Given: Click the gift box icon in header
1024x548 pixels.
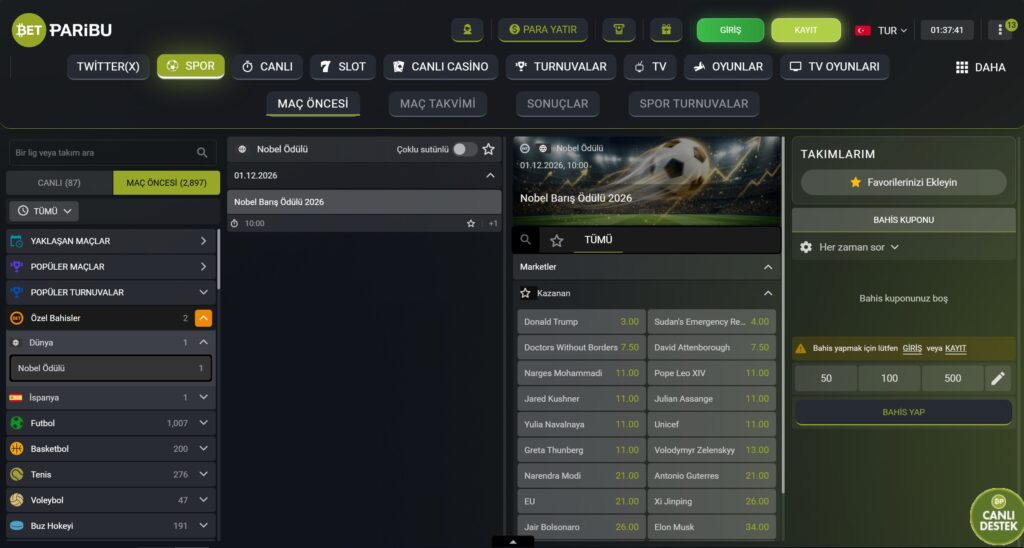Looking at the screenshot, I should click(665, 30).
